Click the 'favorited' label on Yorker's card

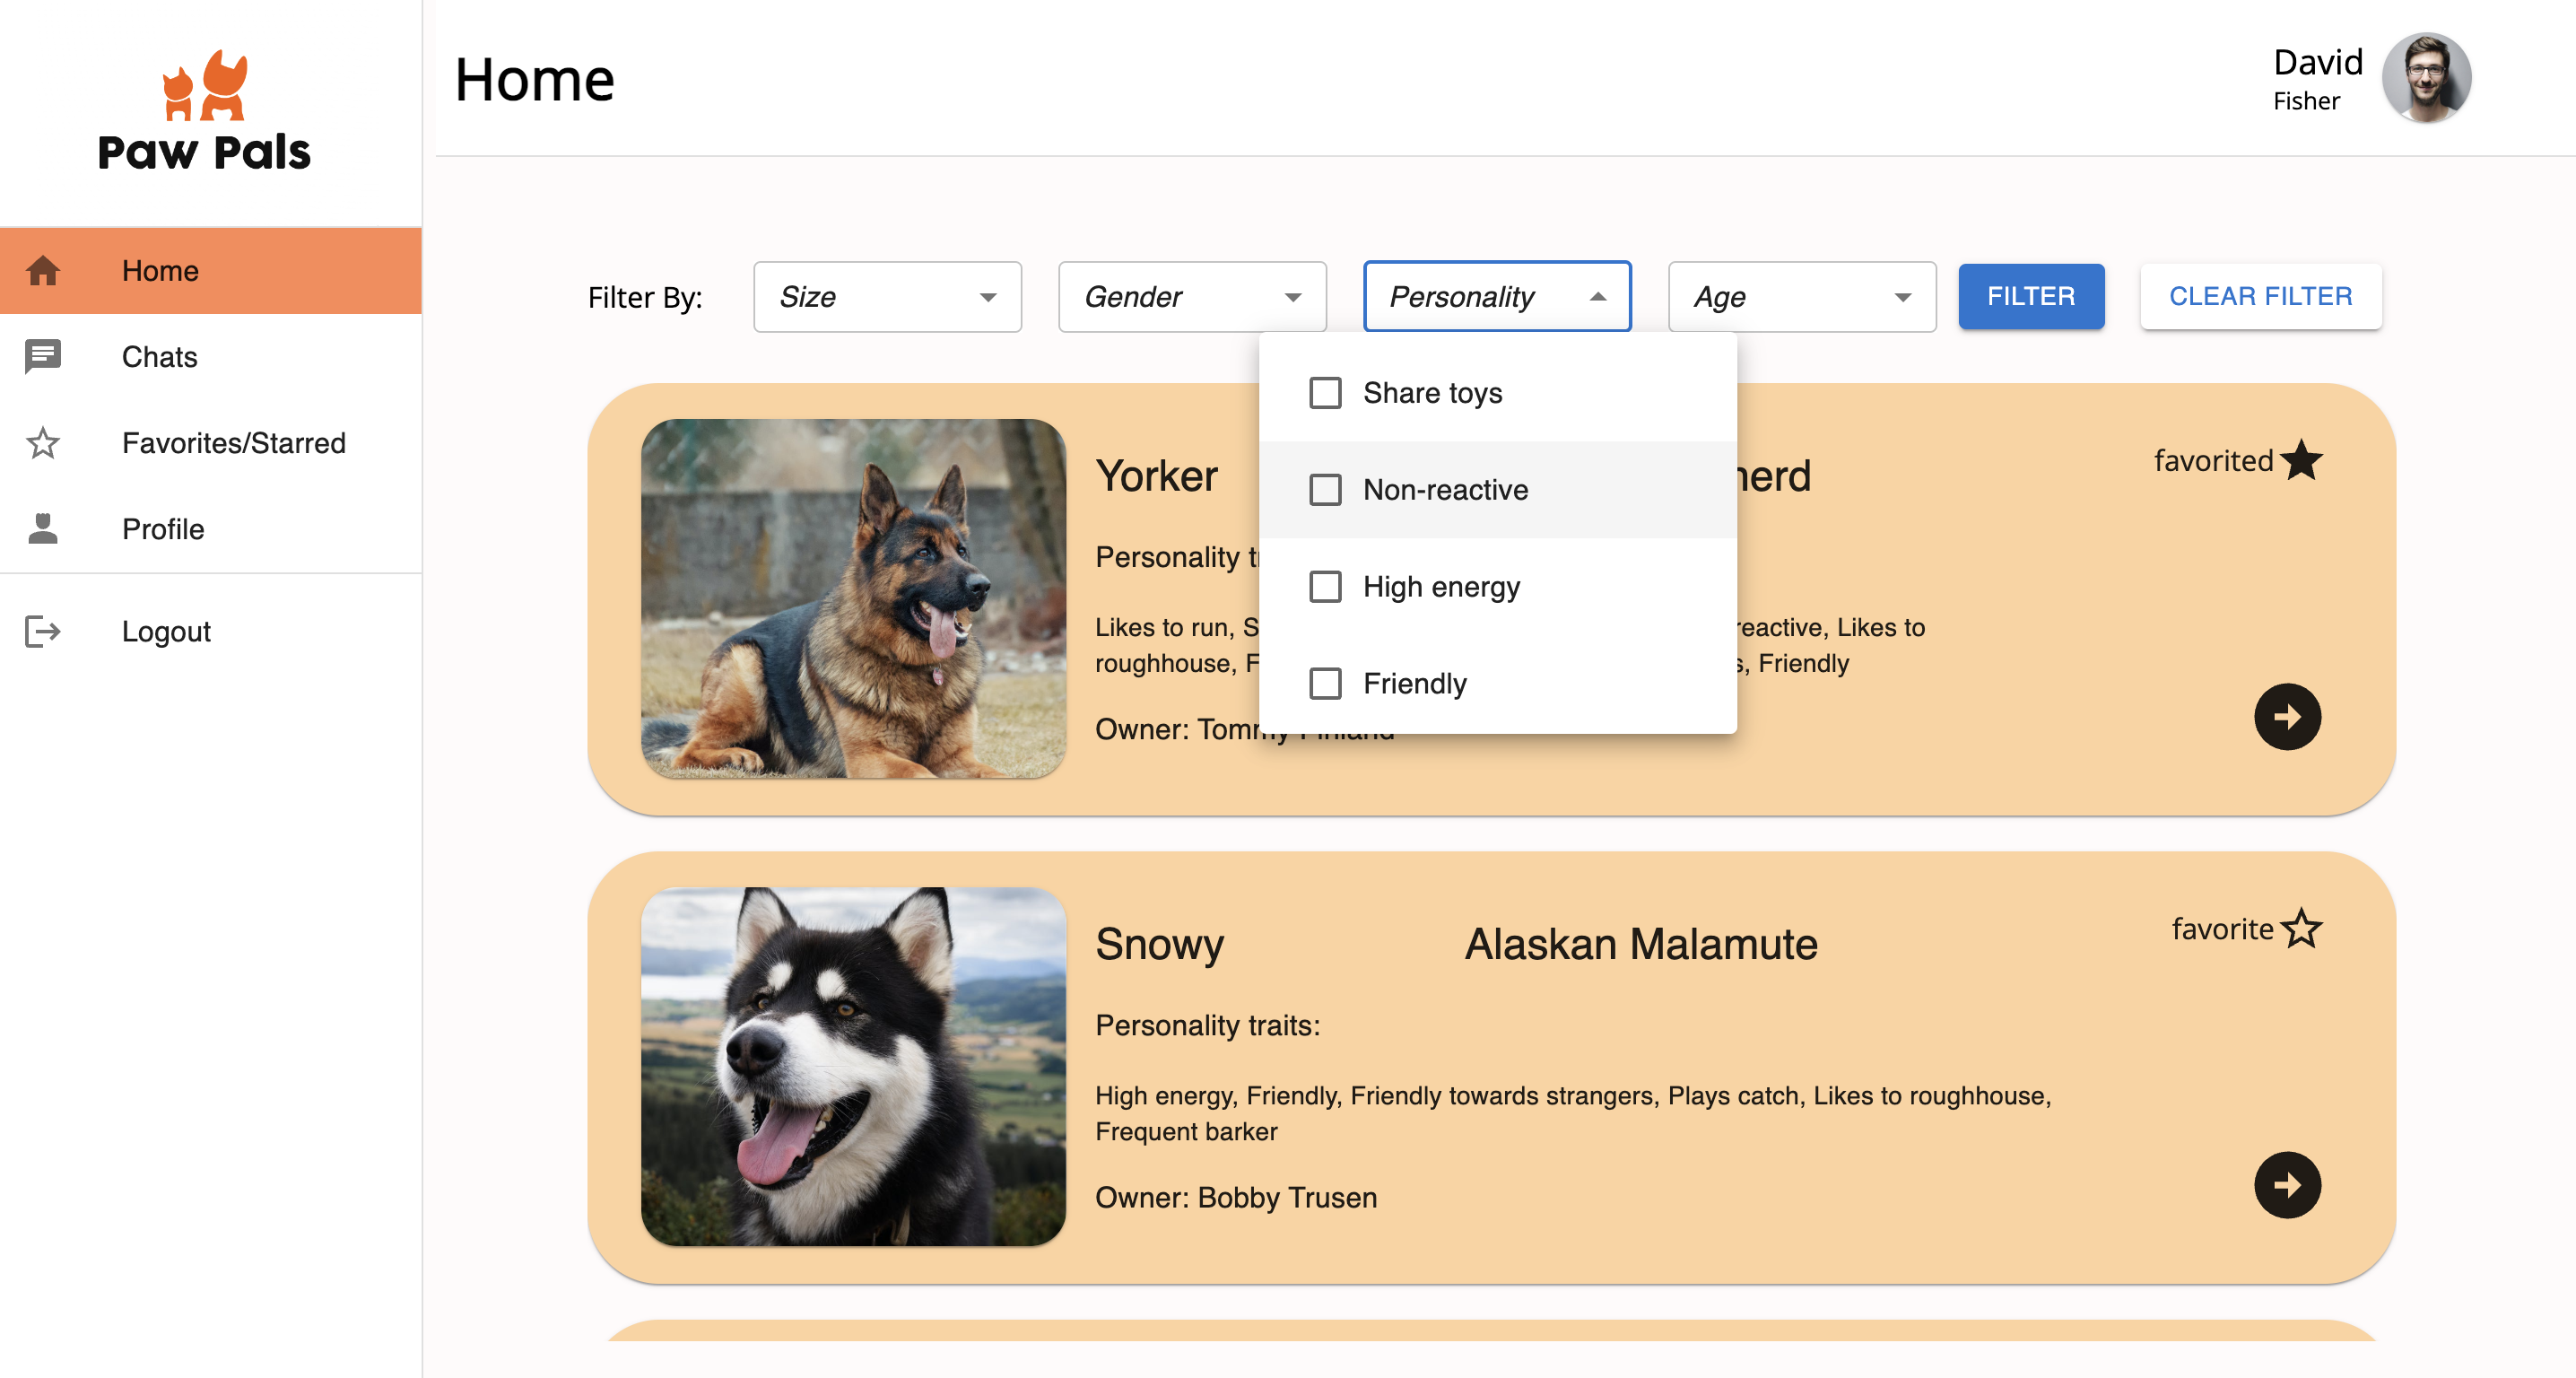point(2213,461)
